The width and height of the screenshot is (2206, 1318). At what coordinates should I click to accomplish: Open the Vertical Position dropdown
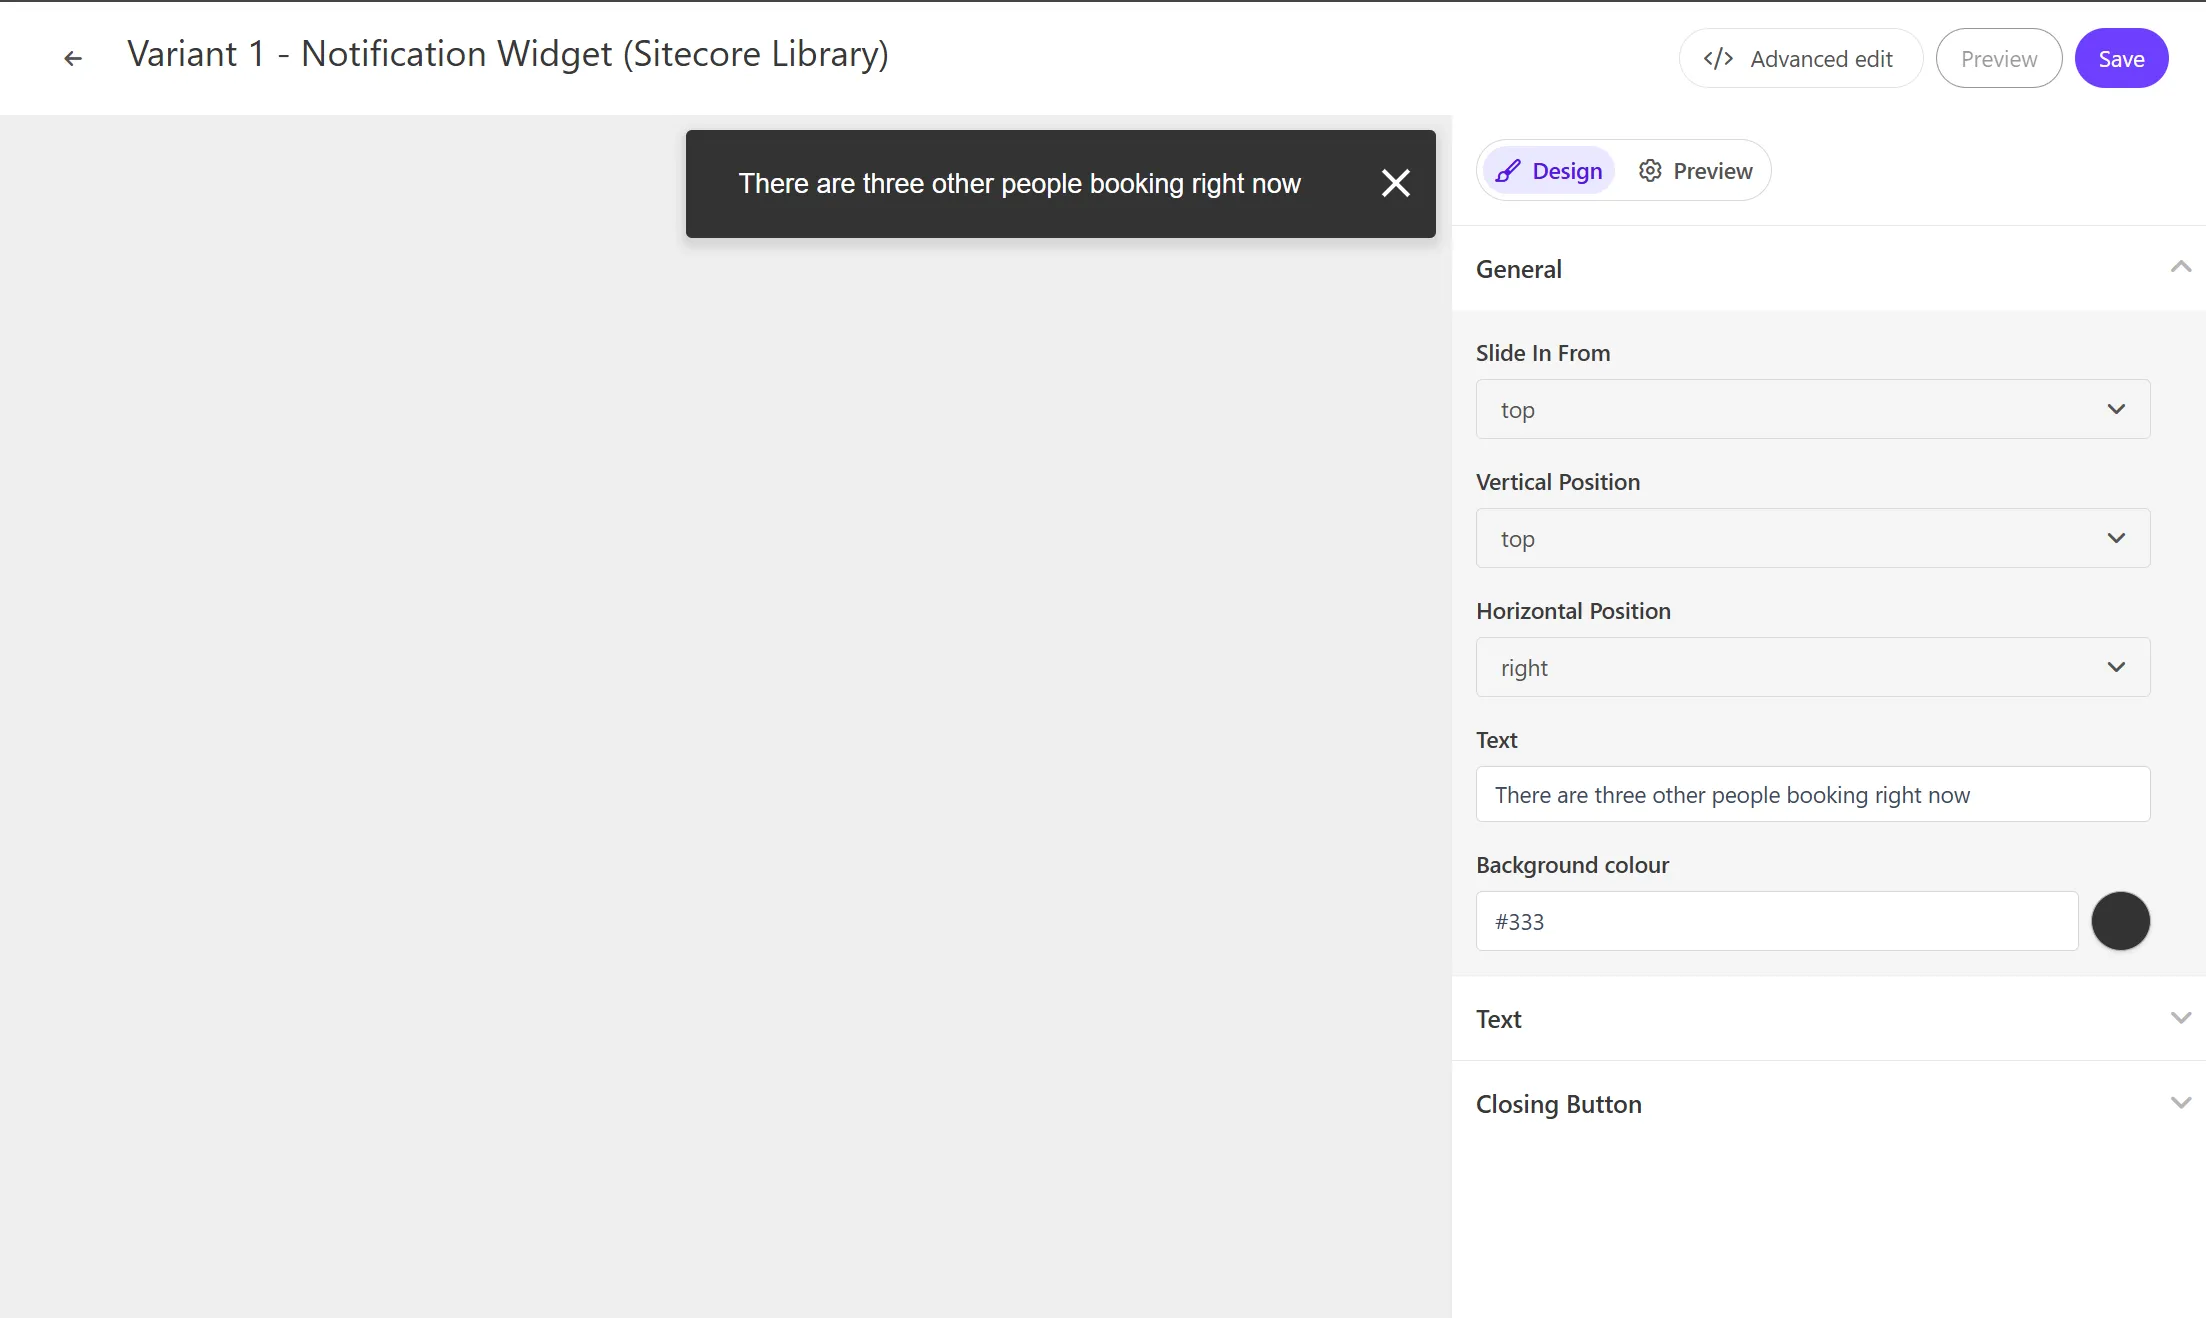coord(1811,538)
